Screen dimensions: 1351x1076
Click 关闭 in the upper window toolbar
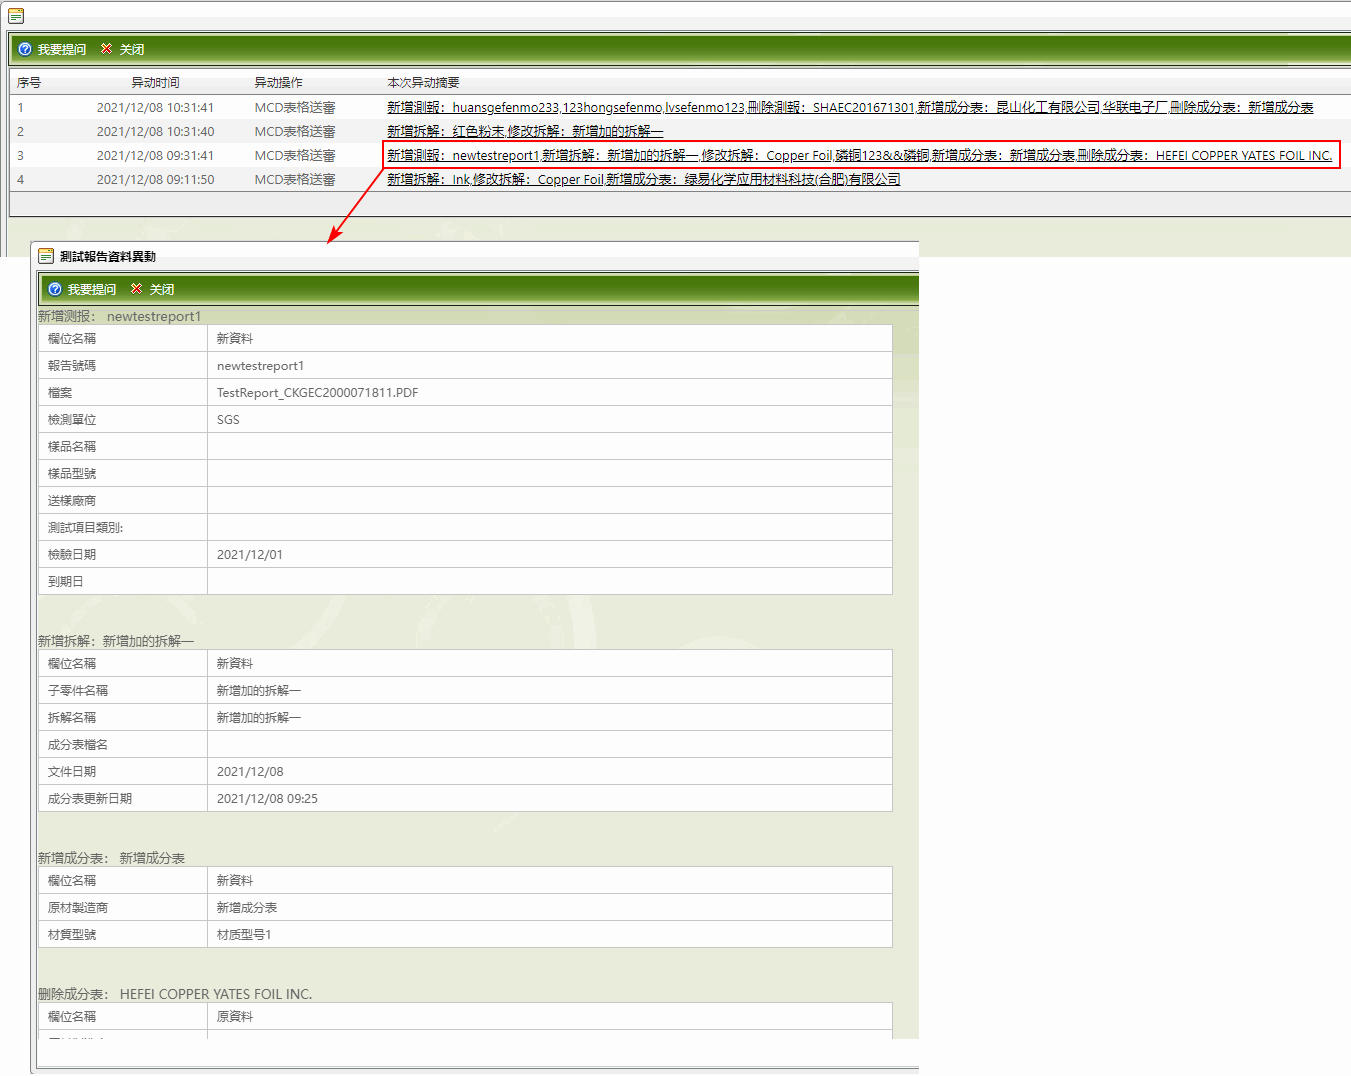pos(123,49)
